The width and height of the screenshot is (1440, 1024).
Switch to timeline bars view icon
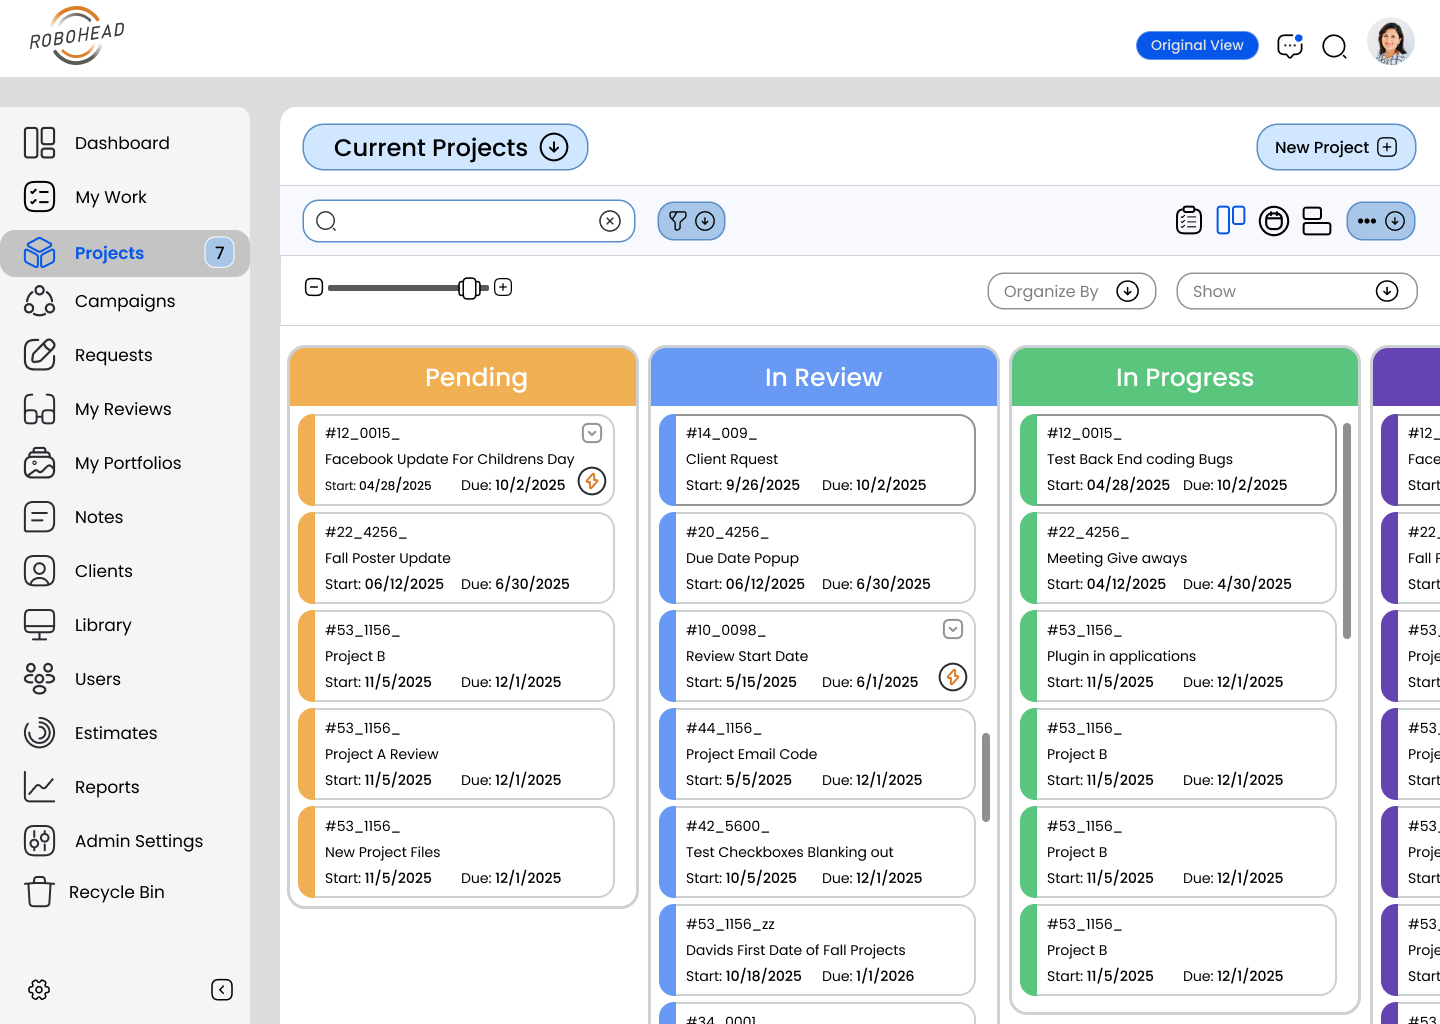click(x=1317, y=221)
